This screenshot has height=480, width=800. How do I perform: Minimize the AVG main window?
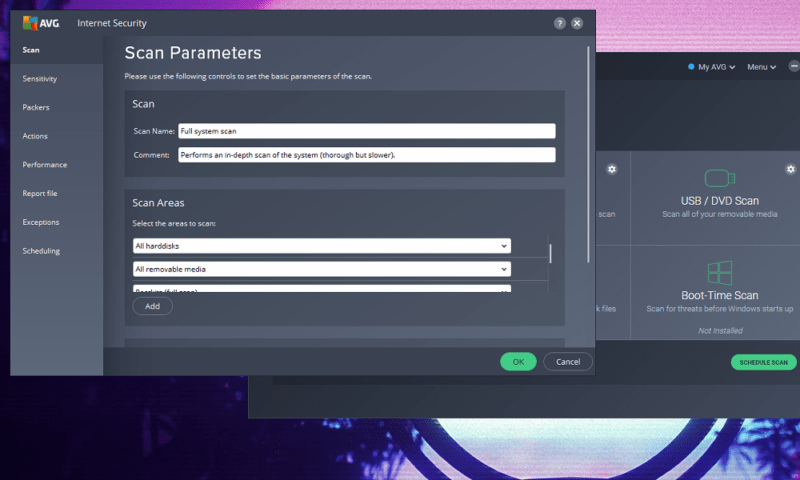tap(794, 66)
